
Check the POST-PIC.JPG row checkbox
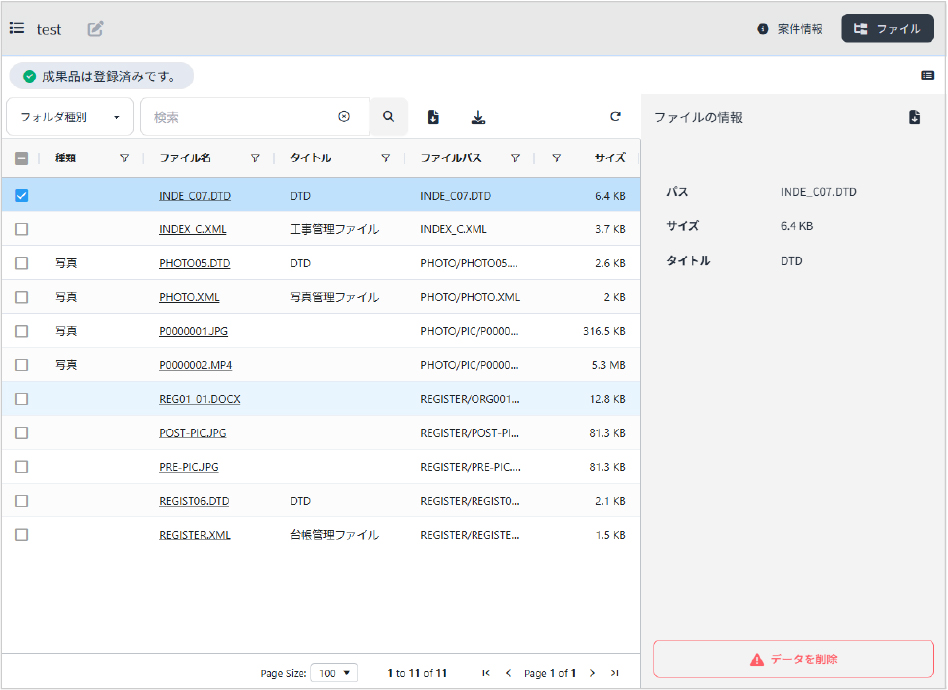[x=21, y=433]
